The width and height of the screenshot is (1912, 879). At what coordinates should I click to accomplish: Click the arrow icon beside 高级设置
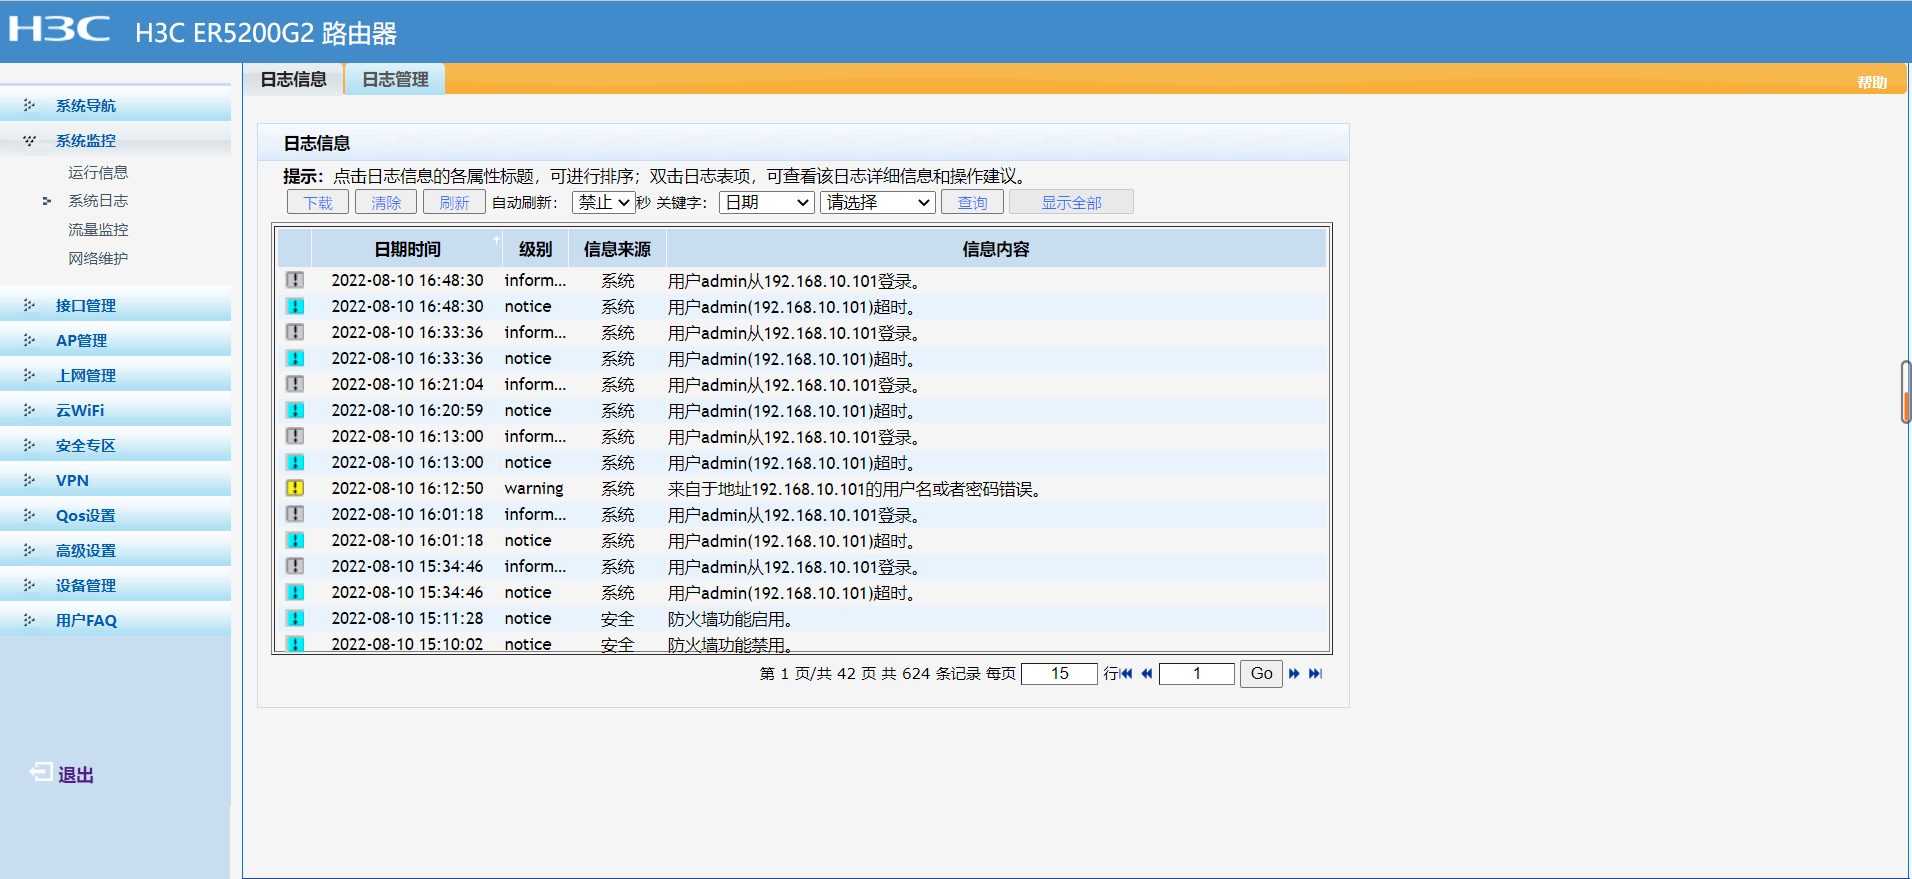pyautogui.click(x=29, y=550)
